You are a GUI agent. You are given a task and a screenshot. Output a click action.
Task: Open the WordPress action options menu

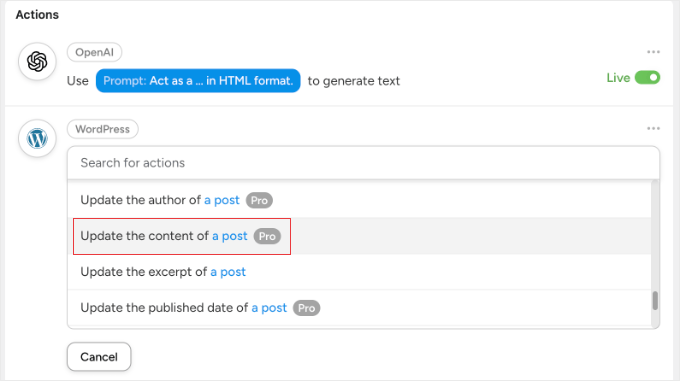point(653,129)
